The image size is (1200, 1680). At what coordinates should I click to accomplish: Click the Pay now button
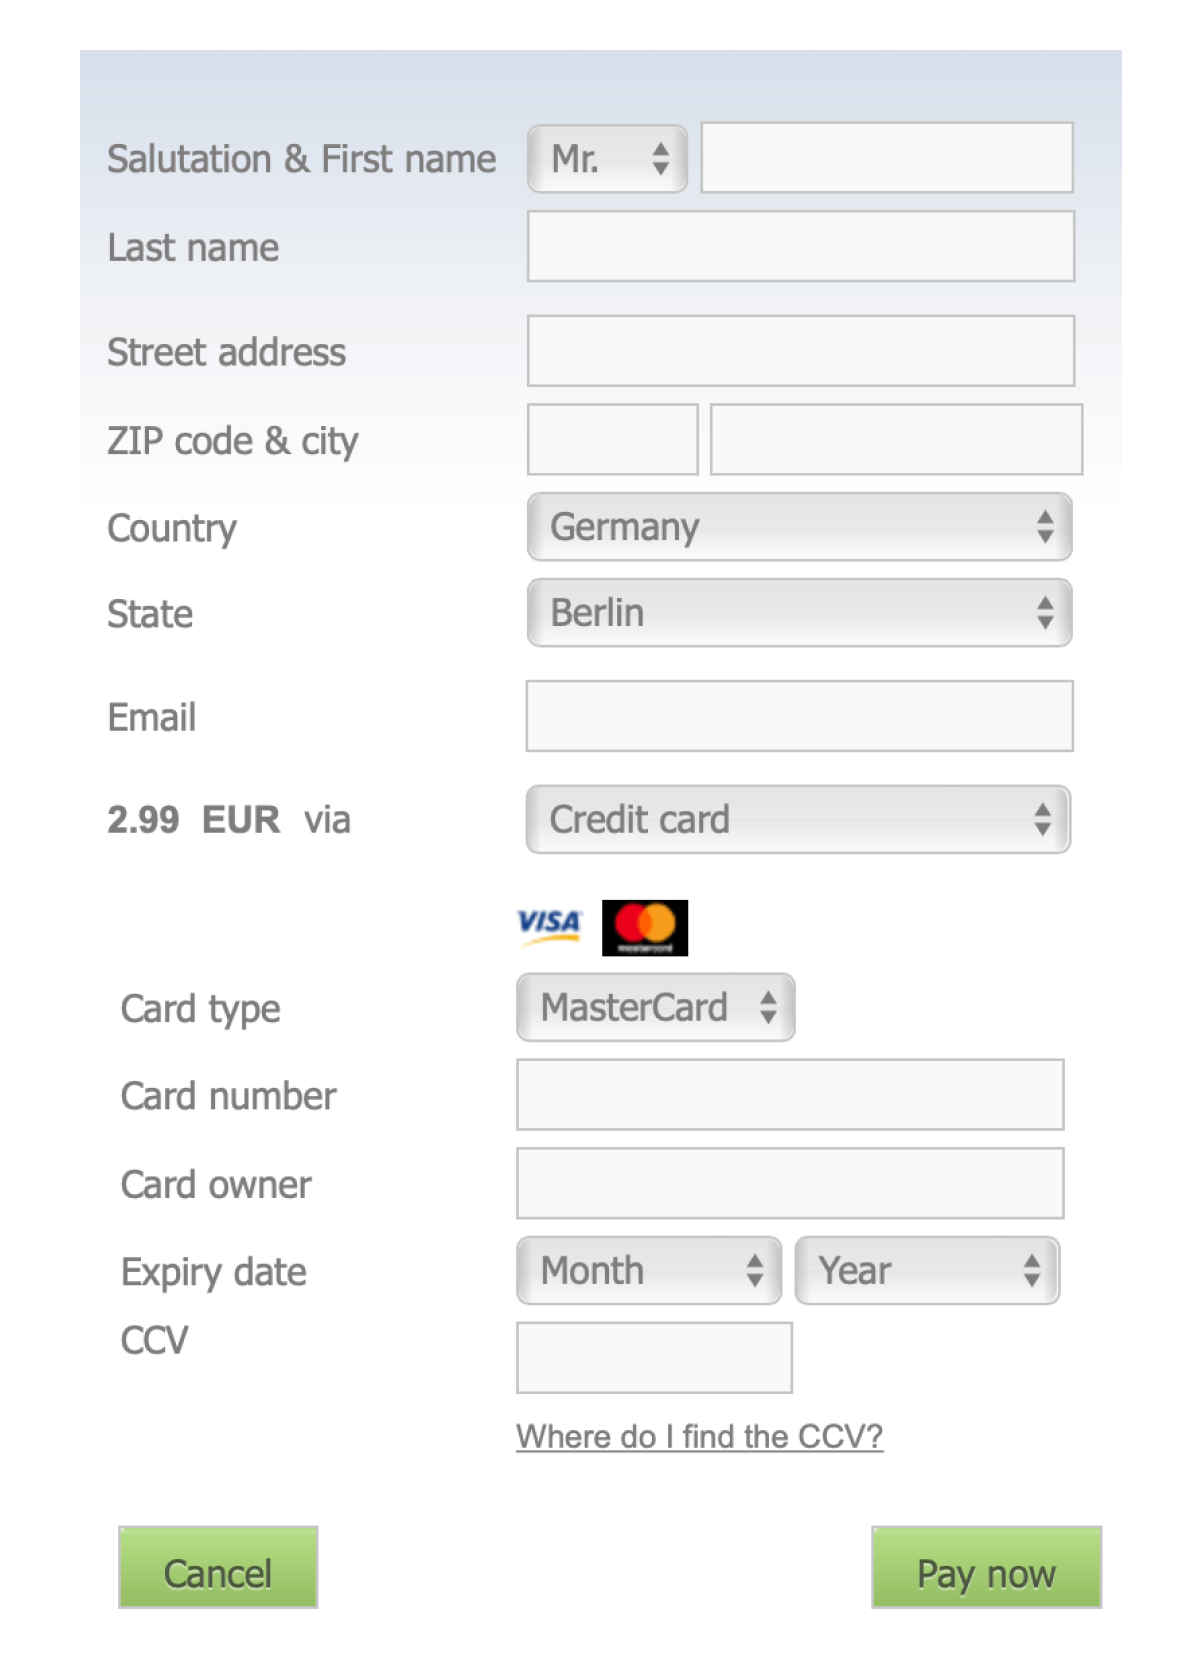tap(986, 1573)
